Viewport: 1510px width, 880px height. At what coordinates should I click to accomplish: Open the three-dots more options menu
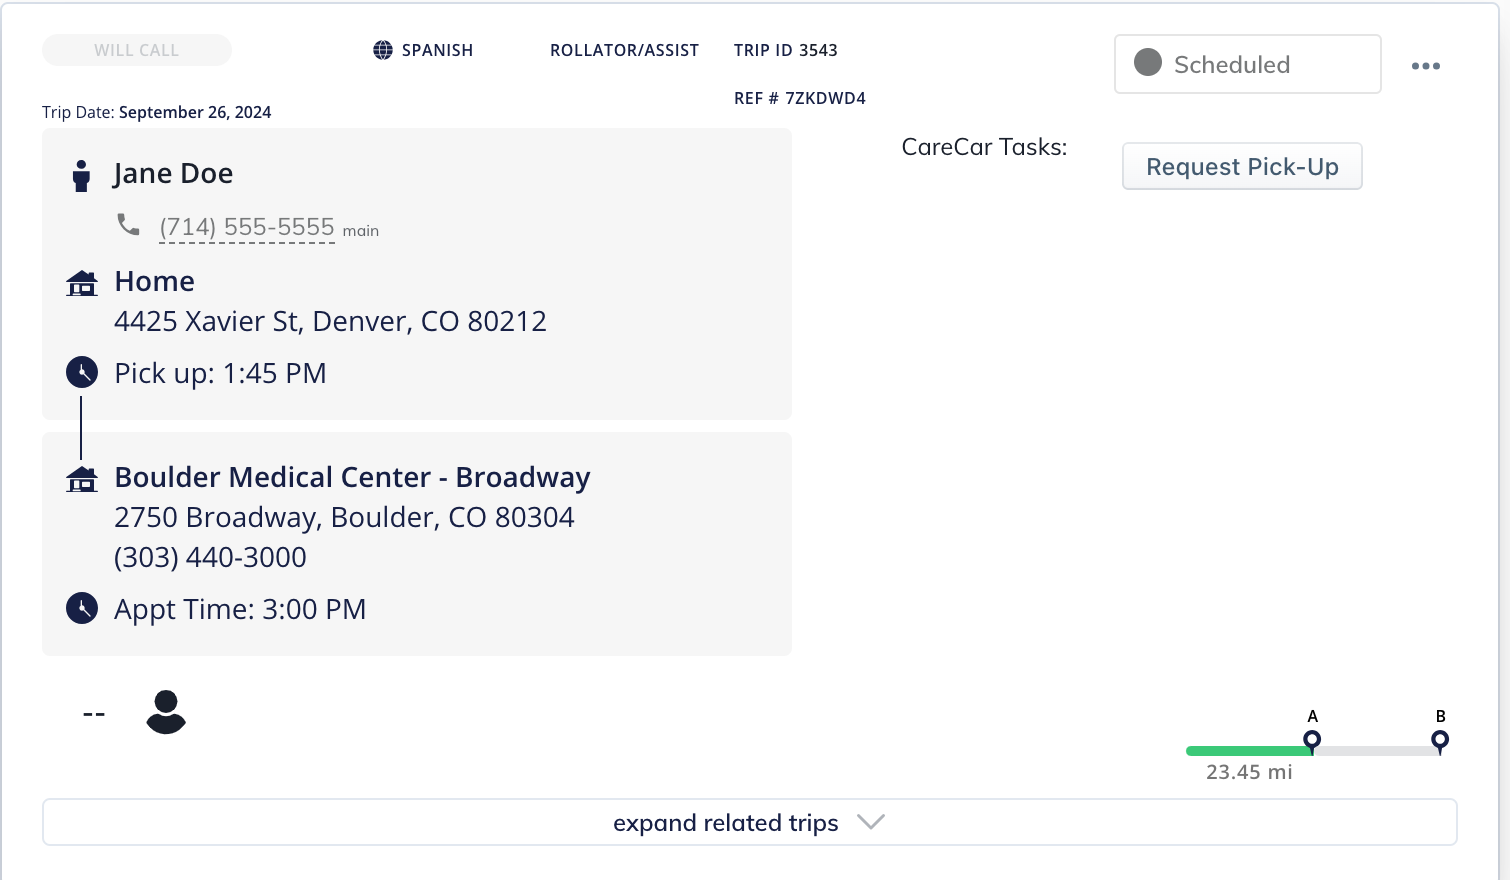coord(1425,66)
